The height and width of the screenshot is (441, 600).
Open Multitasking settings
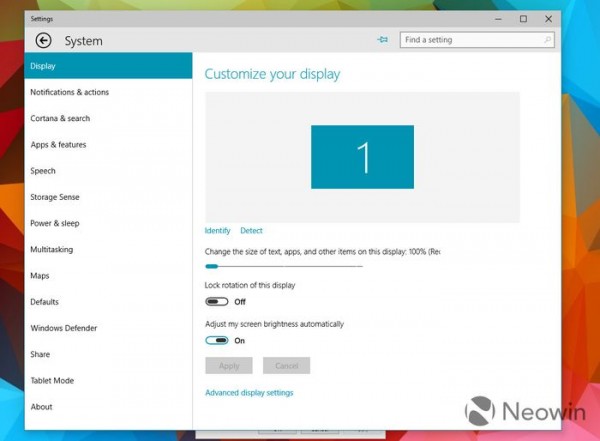[x=52, y=249]
